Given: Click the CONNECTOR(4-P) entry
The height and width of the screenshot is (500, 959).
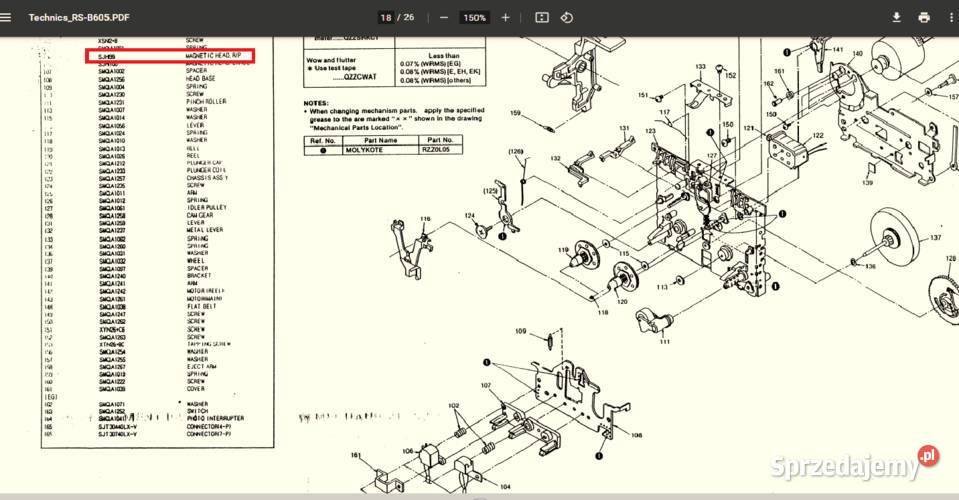Looking at the screenshot, I should coord(209,427).
